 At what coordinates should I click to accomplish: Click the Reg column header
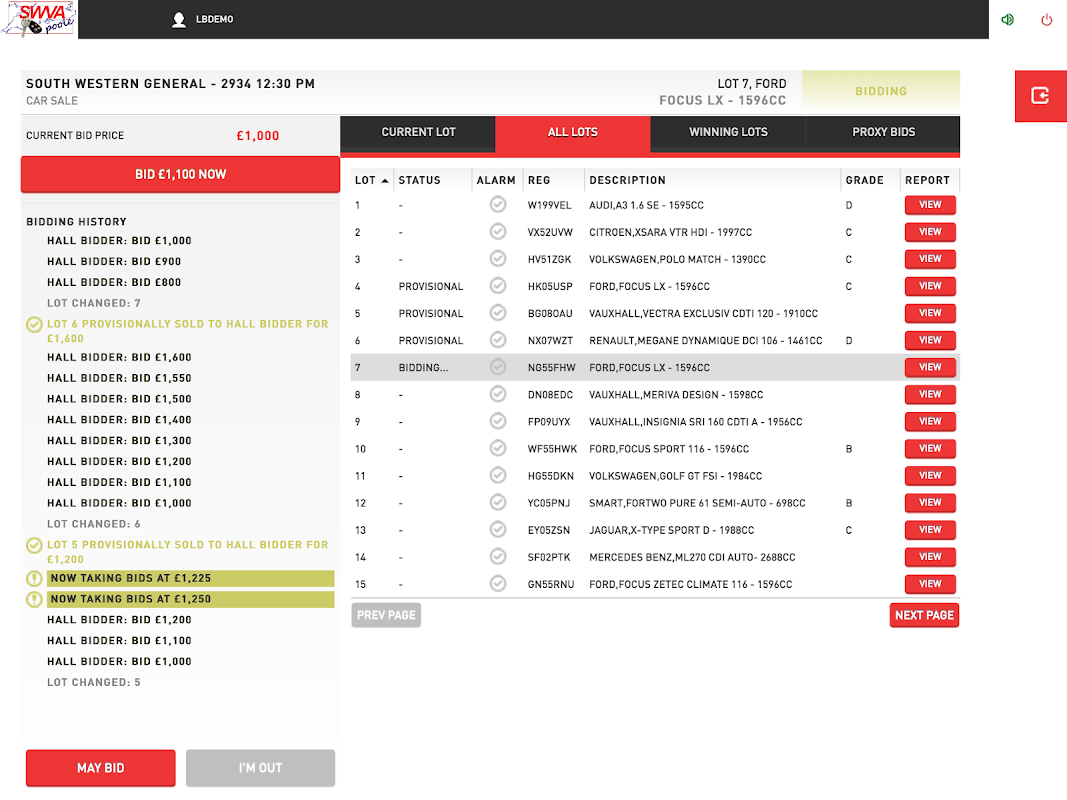point(539,180)
